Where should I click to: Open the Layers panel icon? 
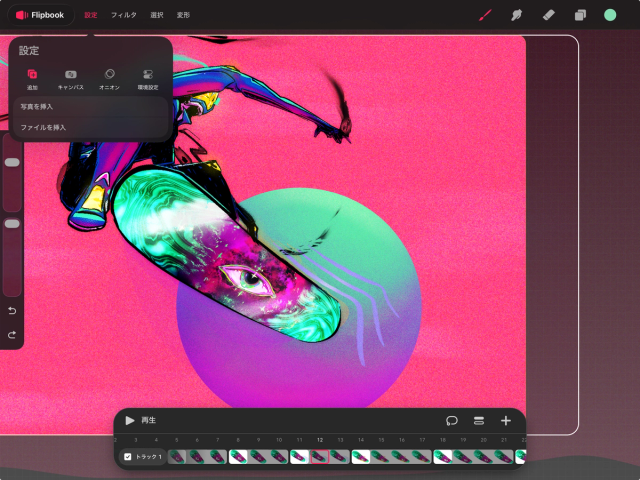(x=579, y=15)
